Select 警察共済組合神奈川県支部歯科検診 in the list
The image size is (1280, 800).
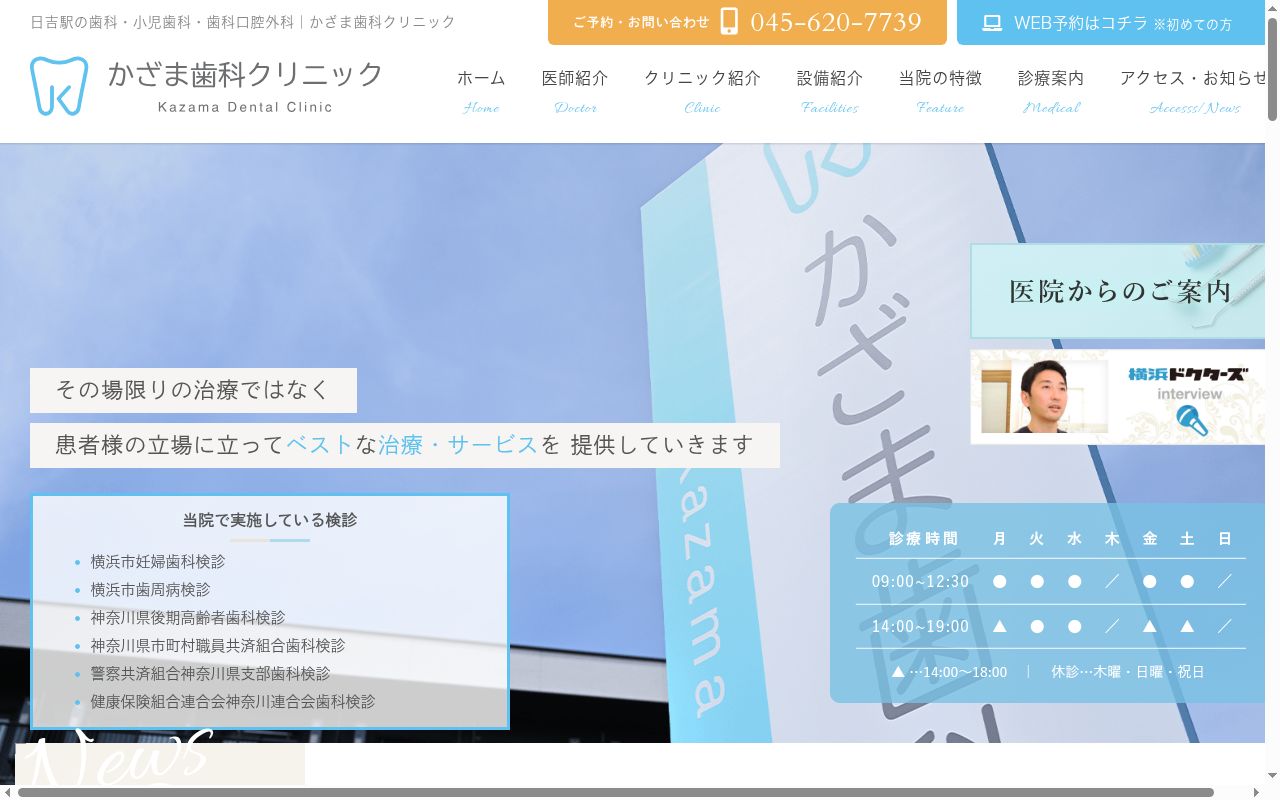coord(210,674)
